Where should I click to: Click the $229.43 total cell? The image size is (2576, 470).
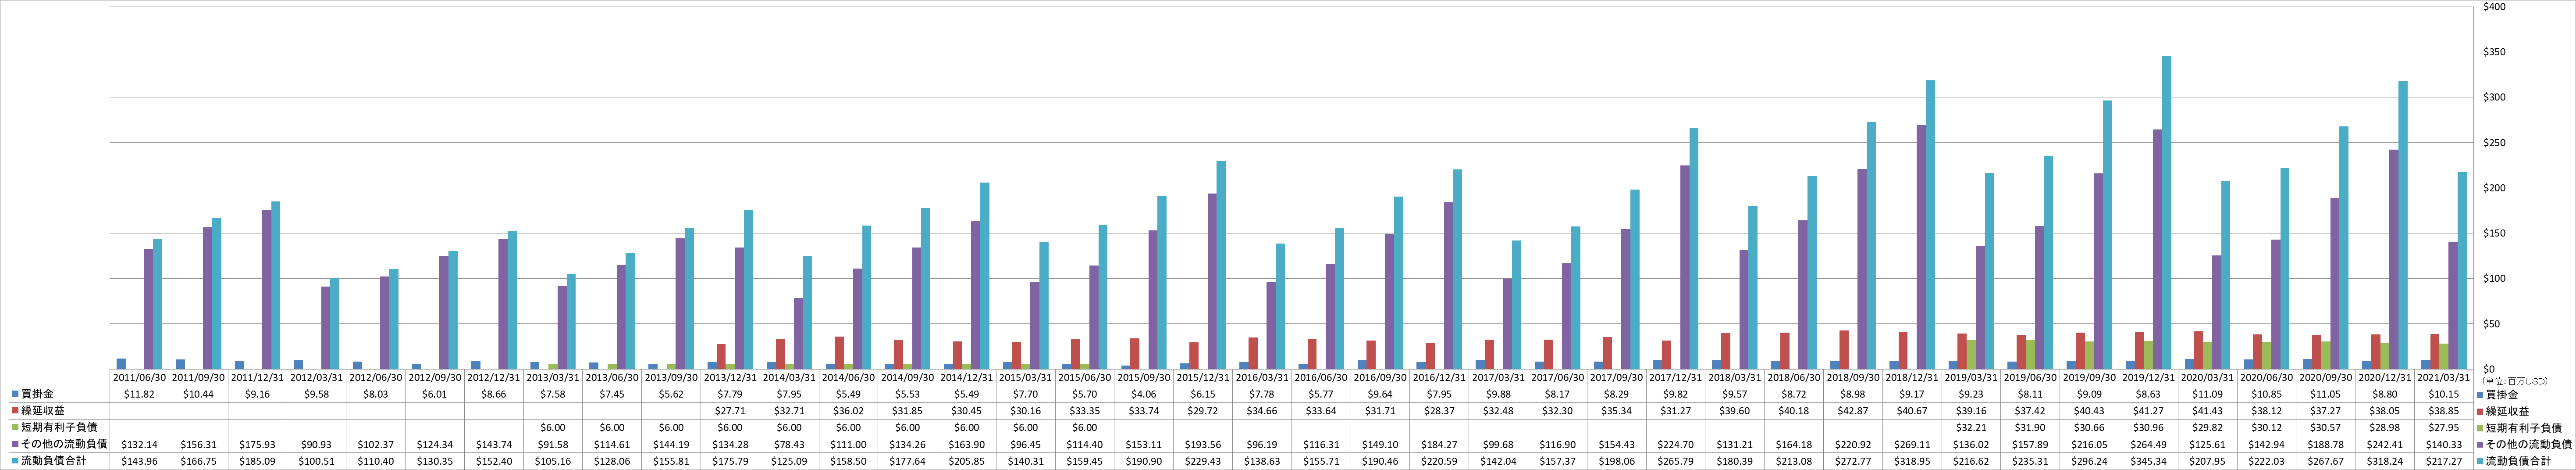click(x=1203, y=461)
